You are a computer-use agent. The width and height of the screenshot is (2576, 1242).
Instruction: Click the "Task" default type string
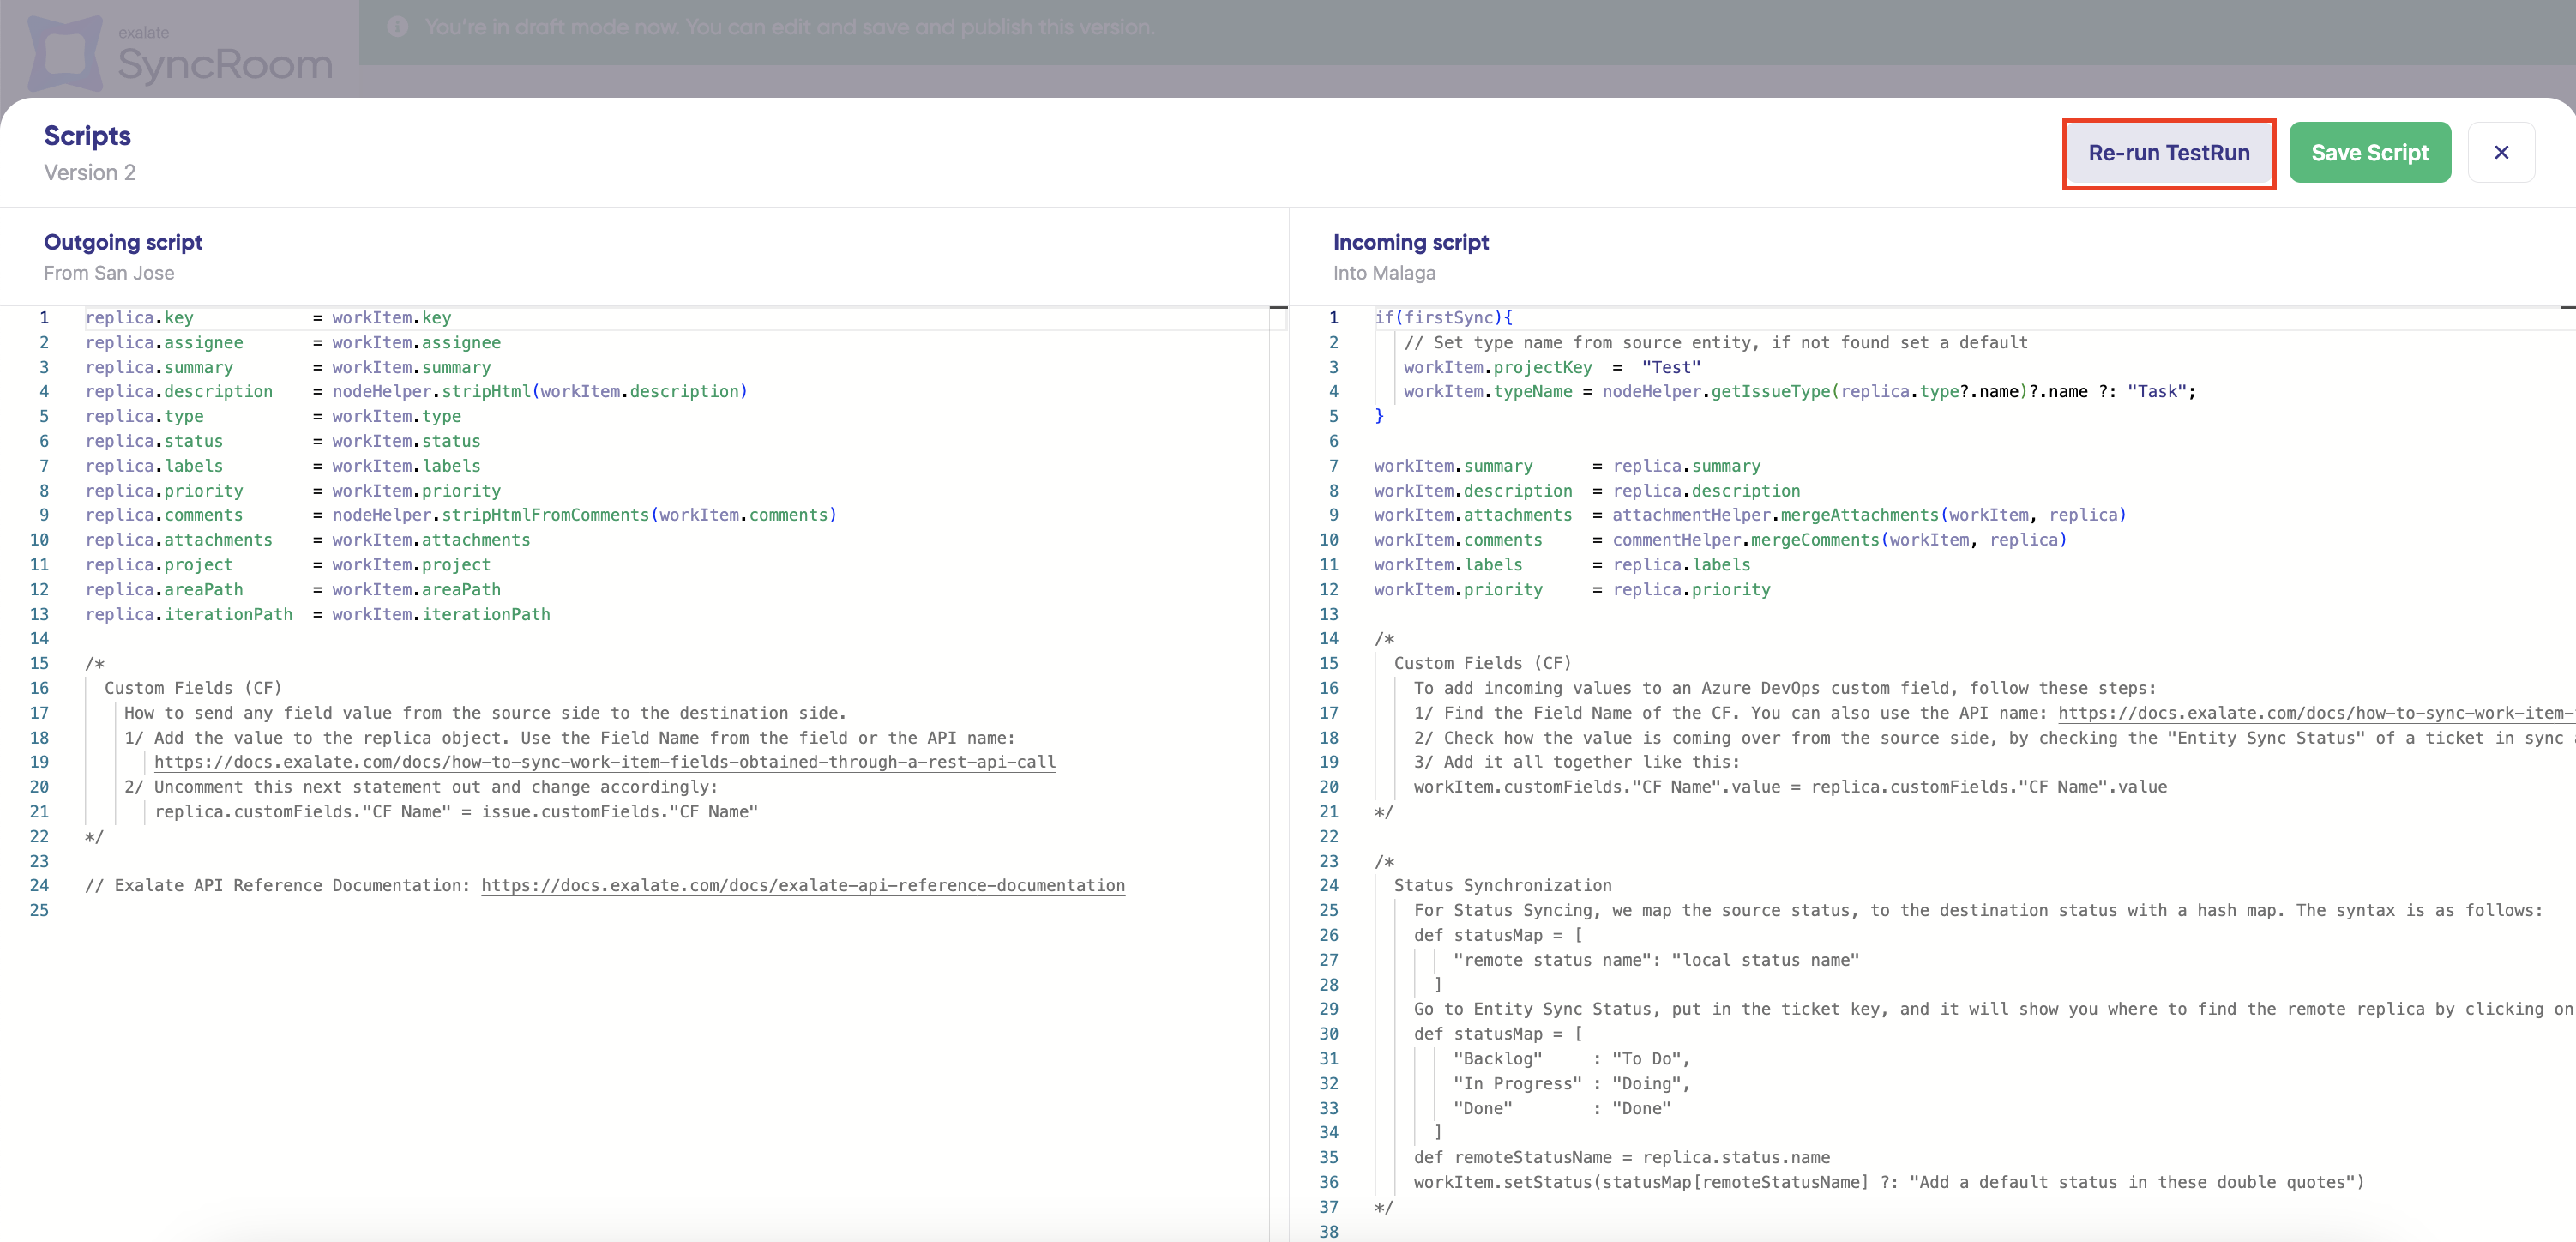(x=2155, y=392)
